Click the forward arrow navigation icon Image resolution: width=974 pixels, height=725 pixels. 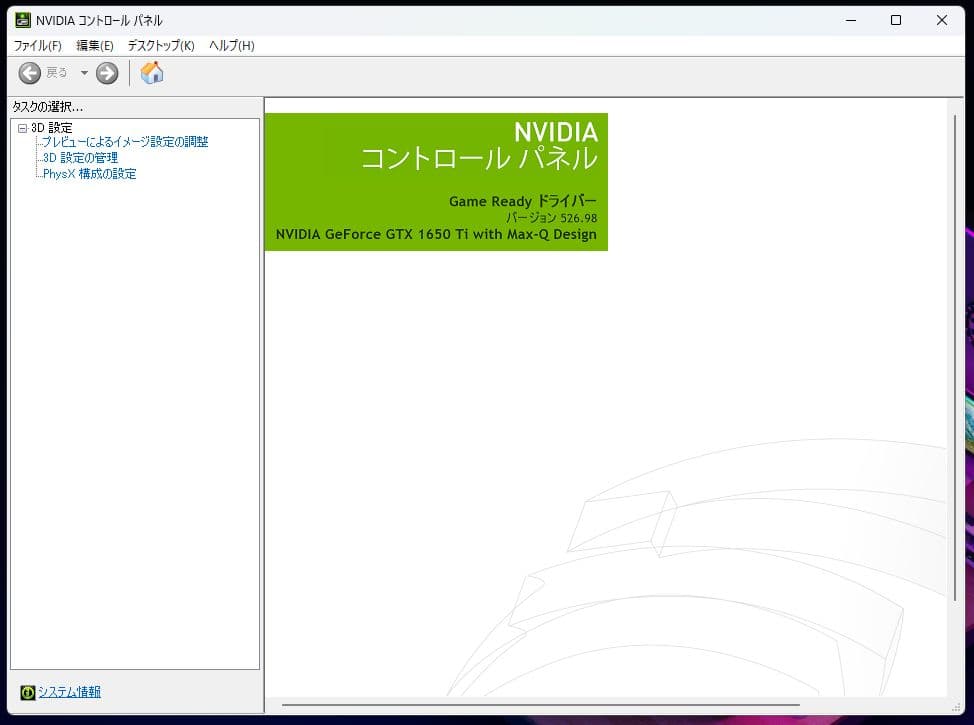click(107, 73)
